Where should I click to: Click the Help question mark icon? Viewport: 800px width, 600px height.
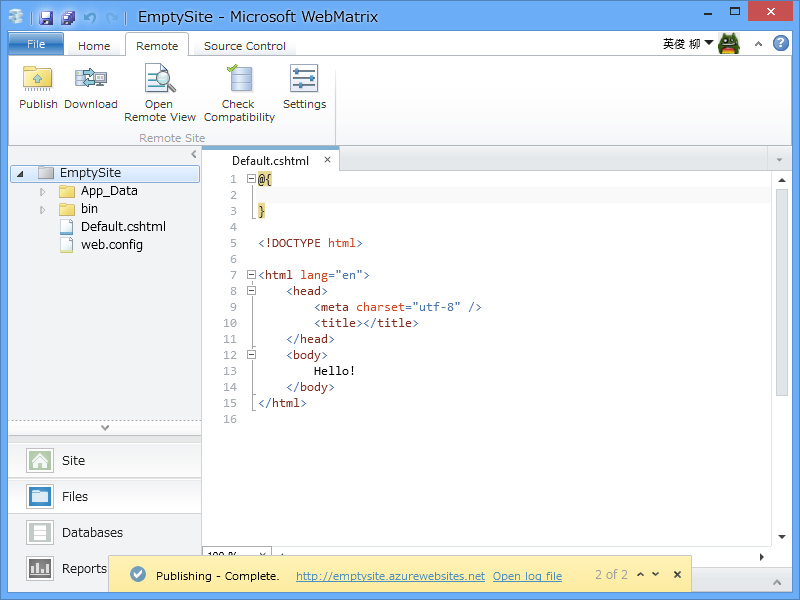(x=781, y=43)
